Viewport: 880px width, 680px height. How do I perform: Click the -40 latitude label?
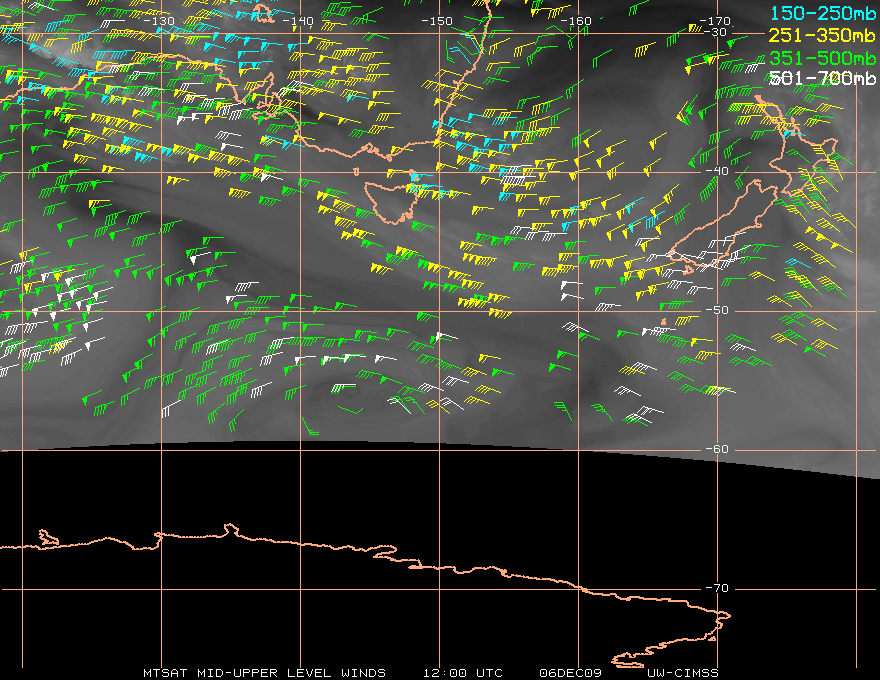[716, 171]
